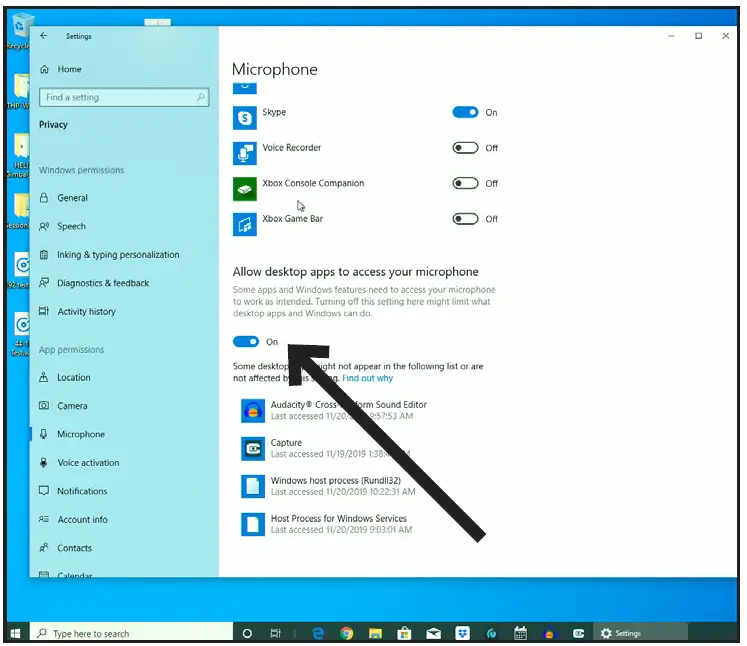Launch Microsoft Edge from taskbar

coord(318,633)
